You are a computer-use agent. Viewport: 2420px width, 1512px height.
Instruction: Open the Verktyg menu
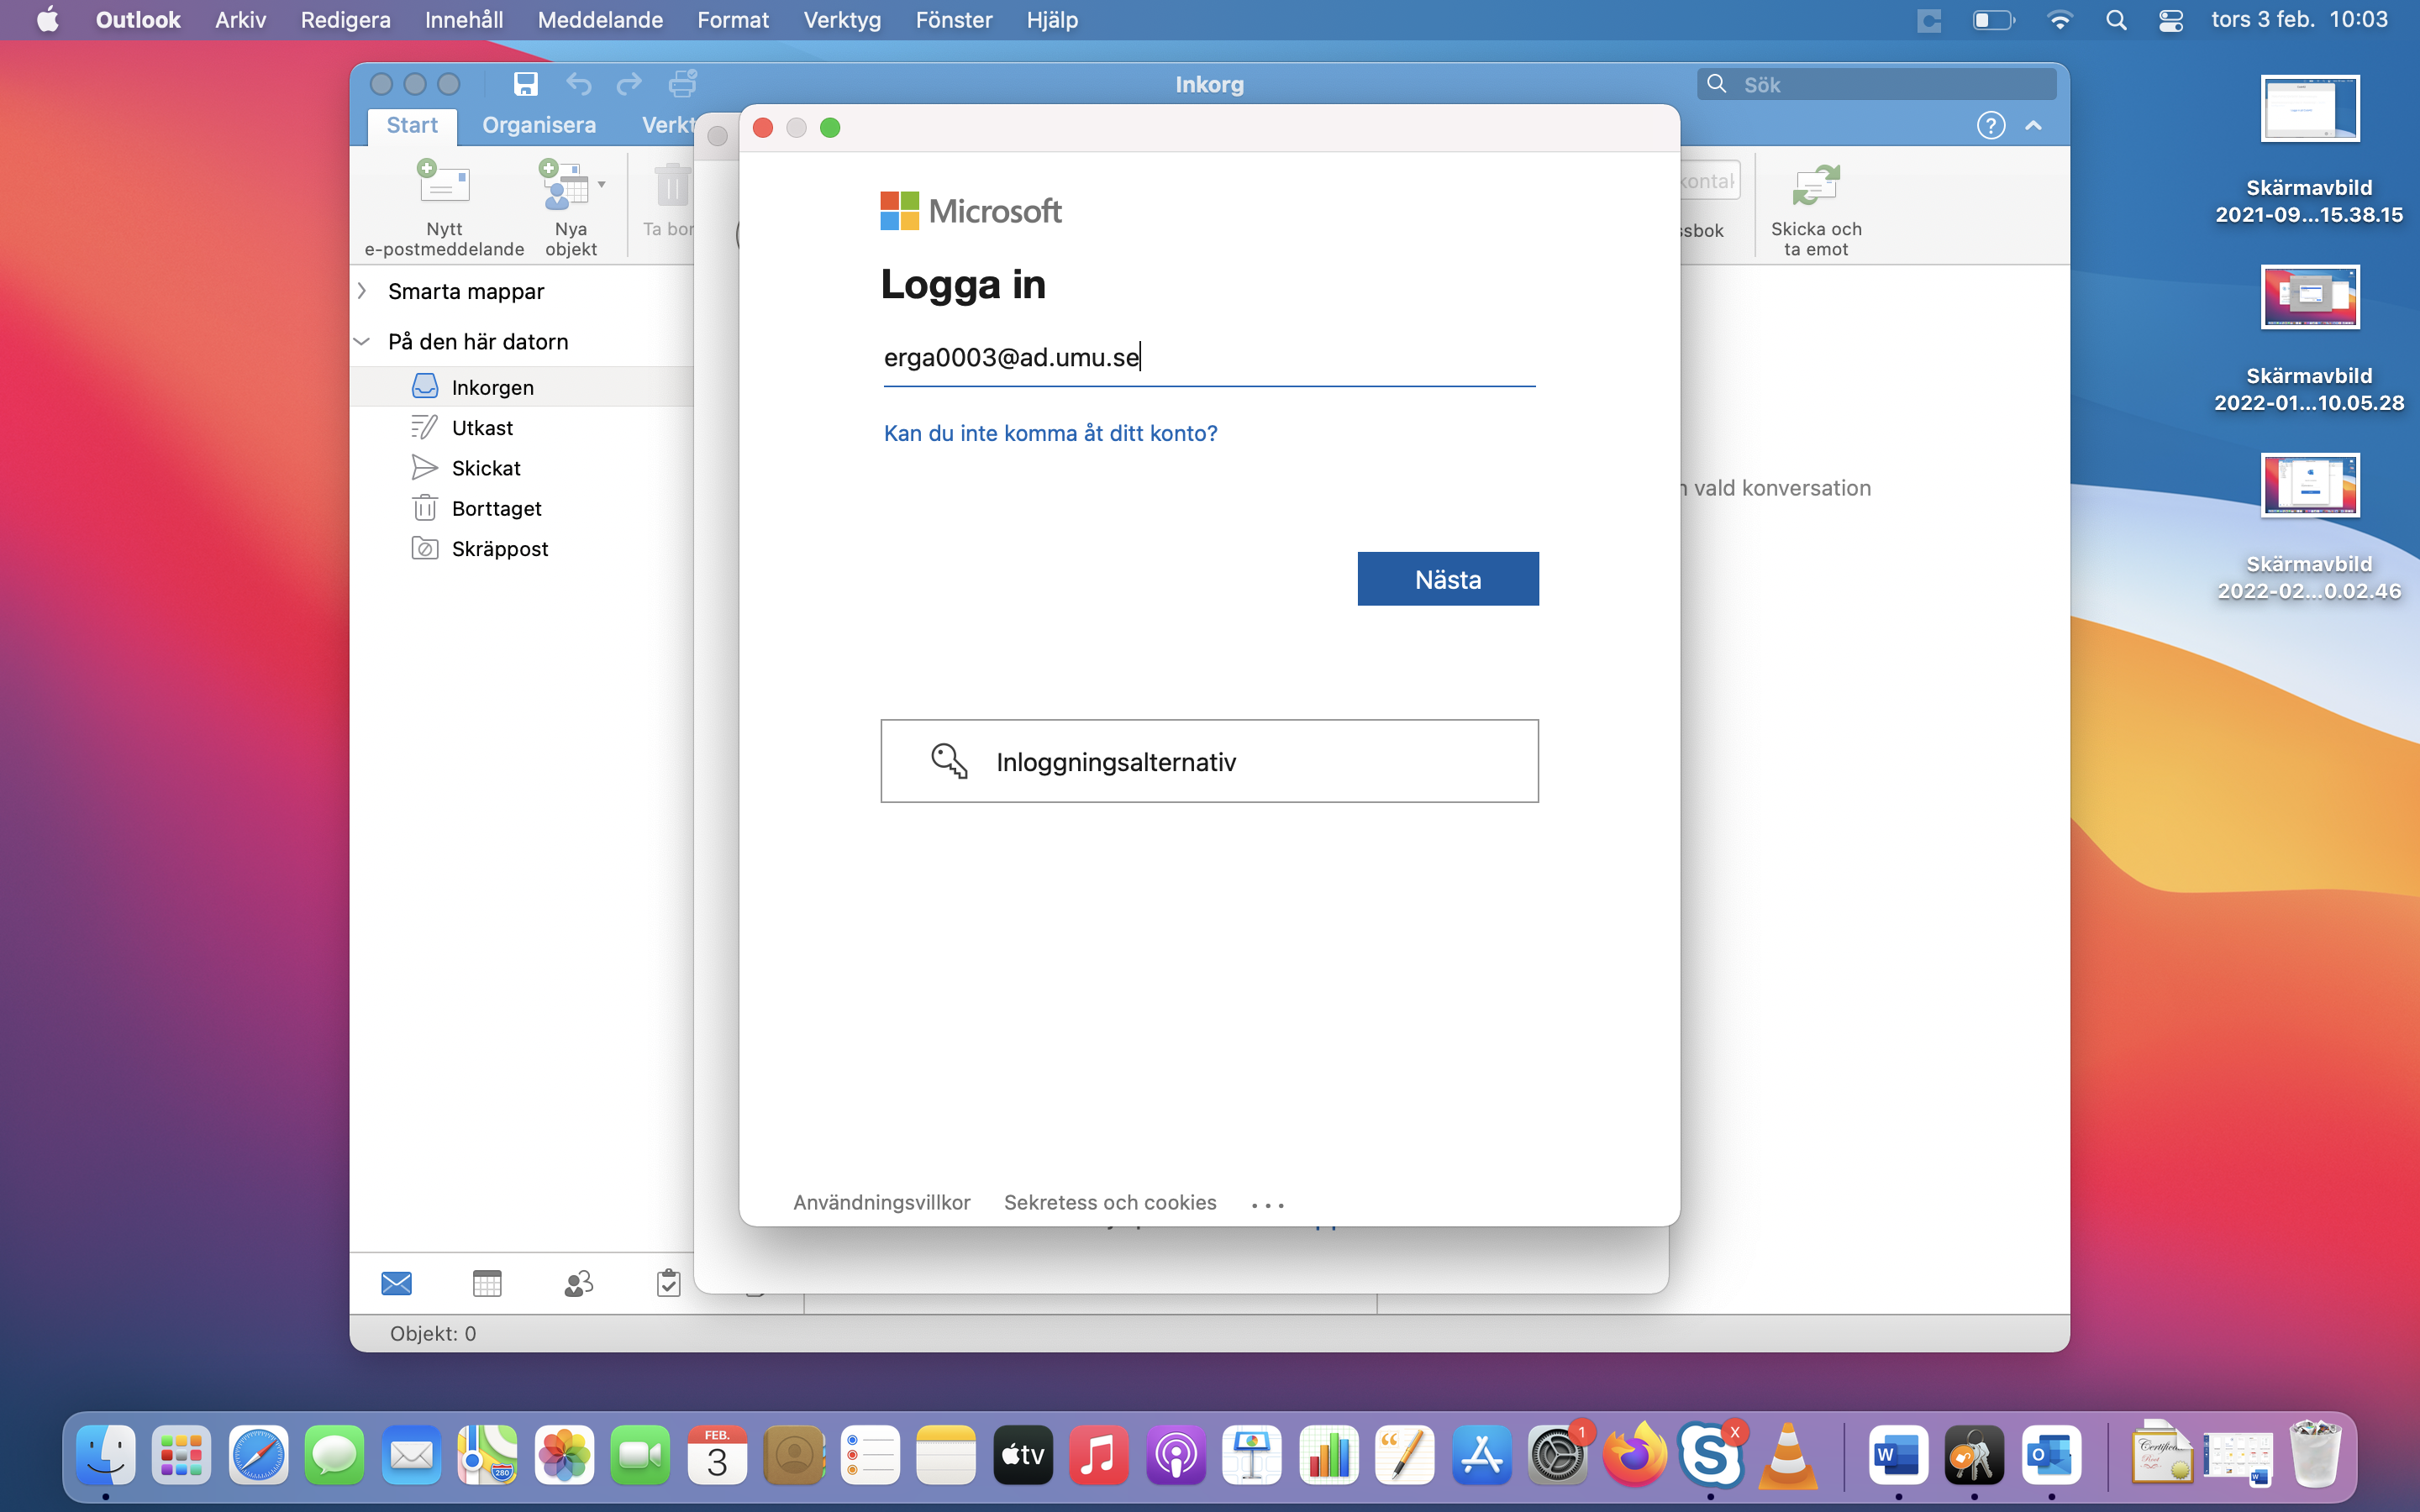[842, 20]
